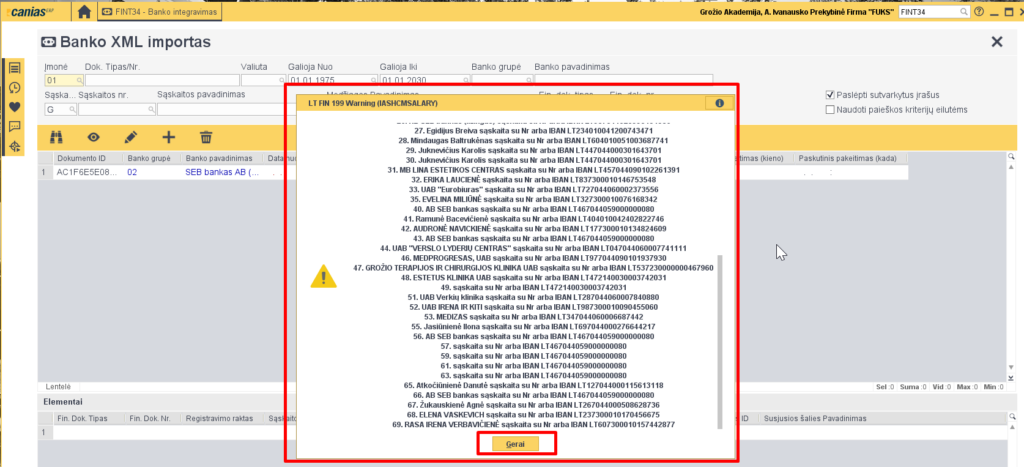
Task: Click the 'SEB bankas AB' link in row 1
Action: tap(222, 172)
